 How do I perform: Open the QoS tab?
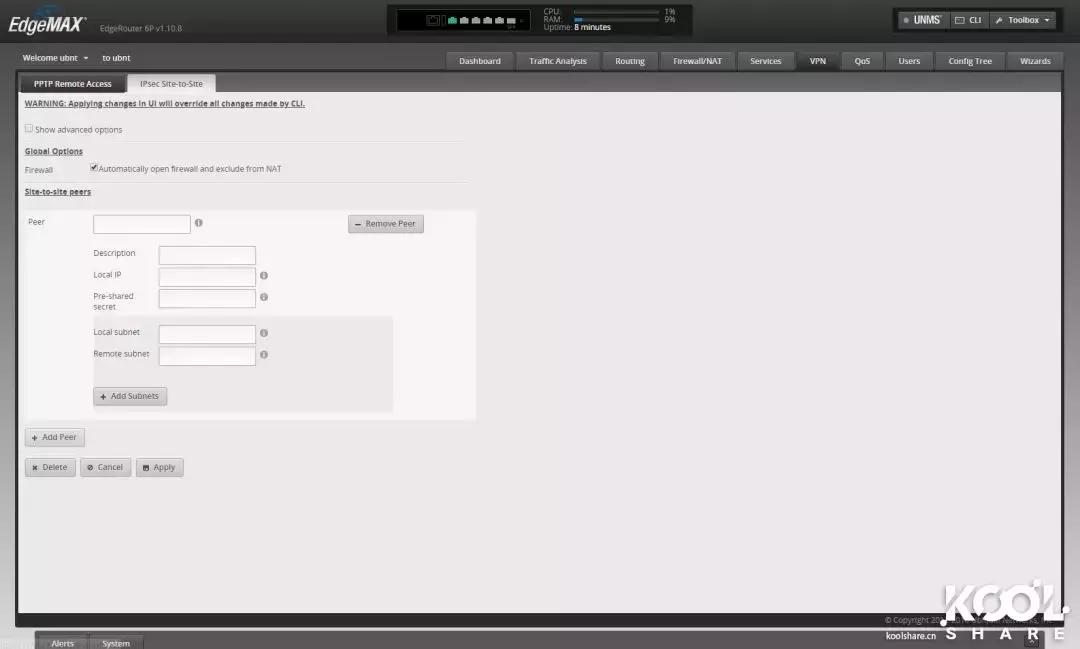tap(862, 61)
